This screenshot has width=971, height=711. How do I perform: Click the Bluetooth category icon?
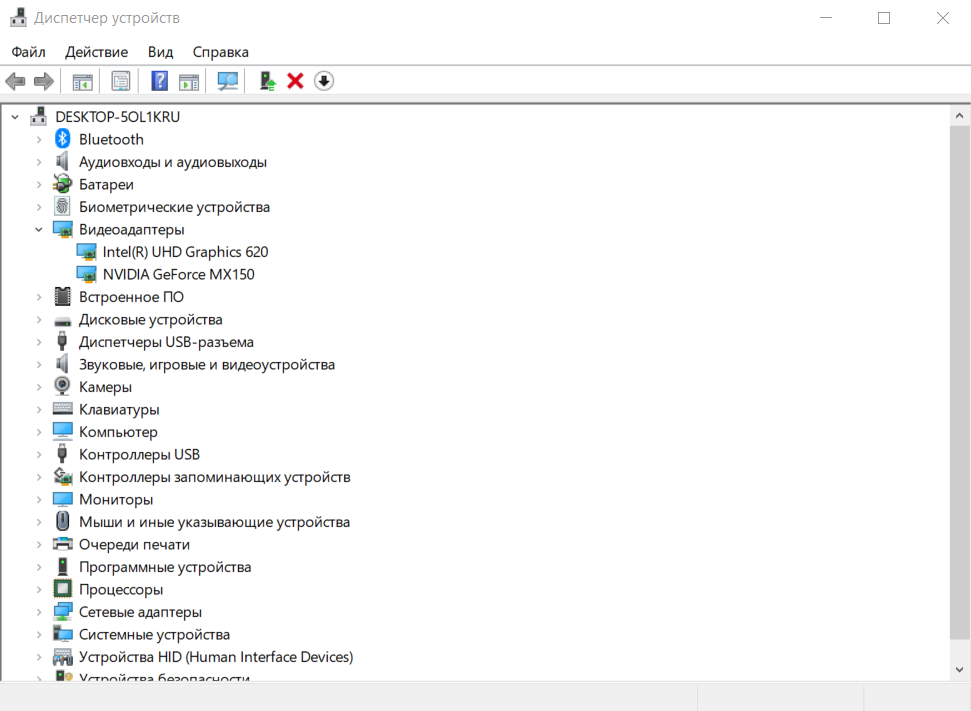(x=63, y=139)
